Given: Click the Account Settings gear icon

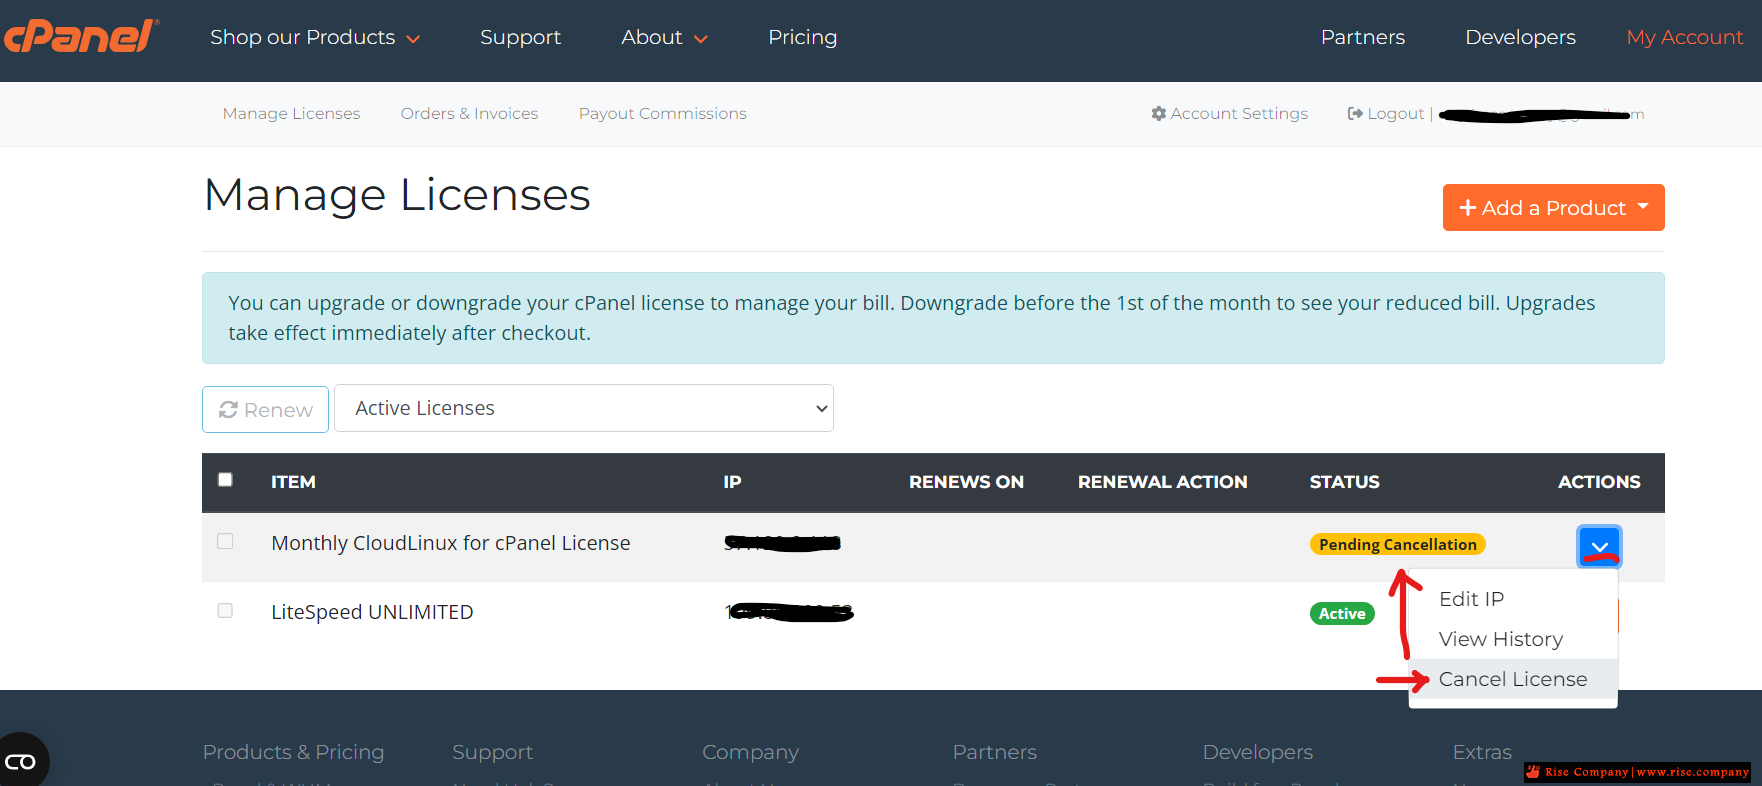Looking at the screenshot, I should click(1158, 113).
